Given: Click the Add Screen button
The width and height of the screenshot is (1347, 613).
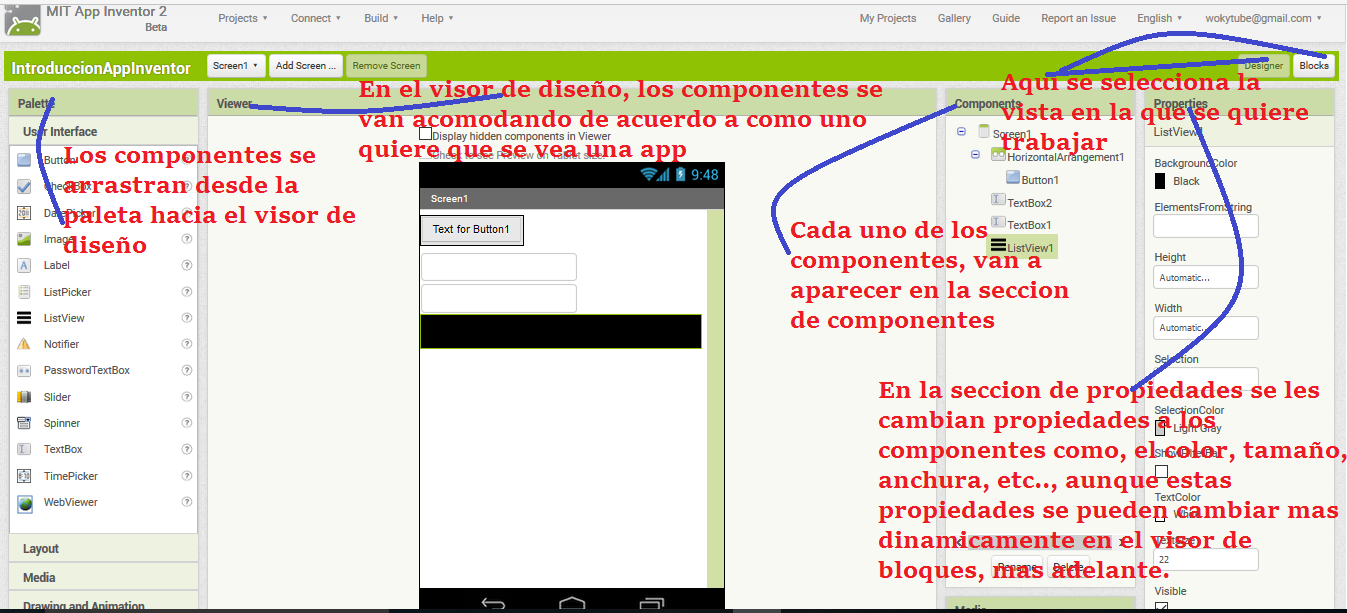Looking at the screenshot, I should 305,63.
